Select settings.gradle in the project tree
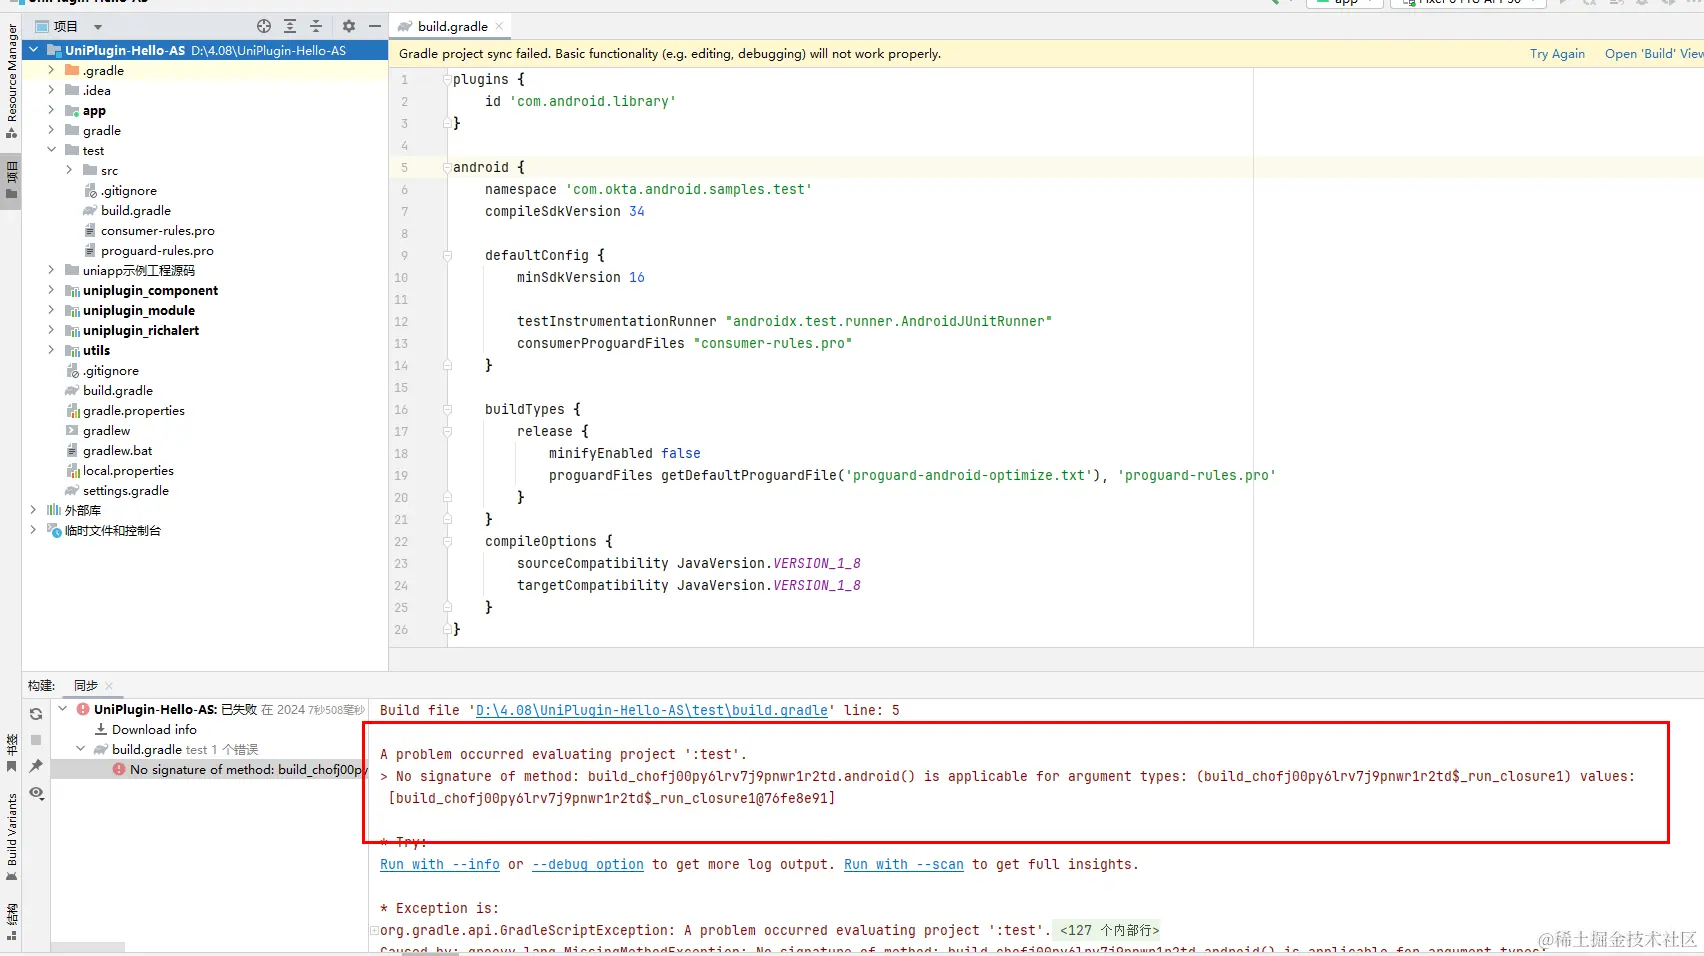 [126, 490]
